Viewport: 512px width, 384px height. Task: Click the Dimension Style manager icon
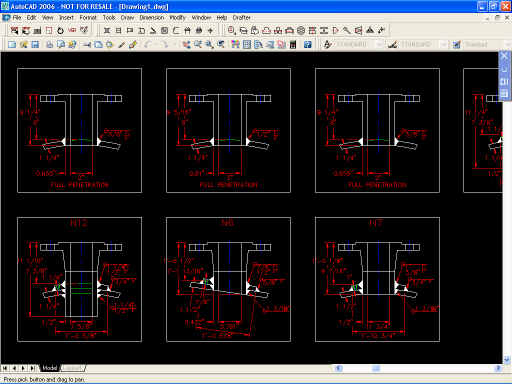click(x=392, y=44)
